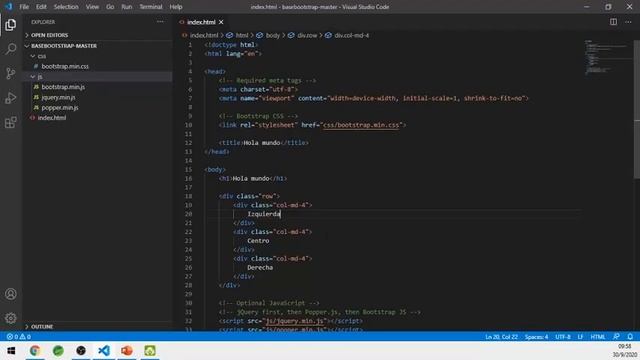Open Visual Studio Code taskbar icon
The width and height of the screenshot is (640, 360).
click(x=104, y=351)
